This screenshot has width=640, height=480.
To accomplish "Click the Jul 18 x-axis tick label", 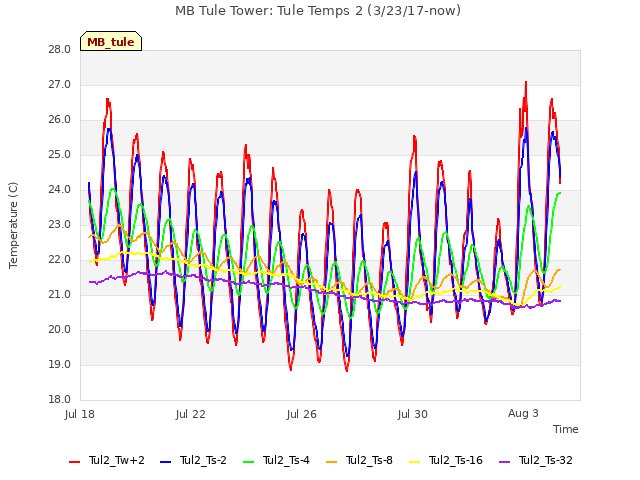I will coord(80,414).
